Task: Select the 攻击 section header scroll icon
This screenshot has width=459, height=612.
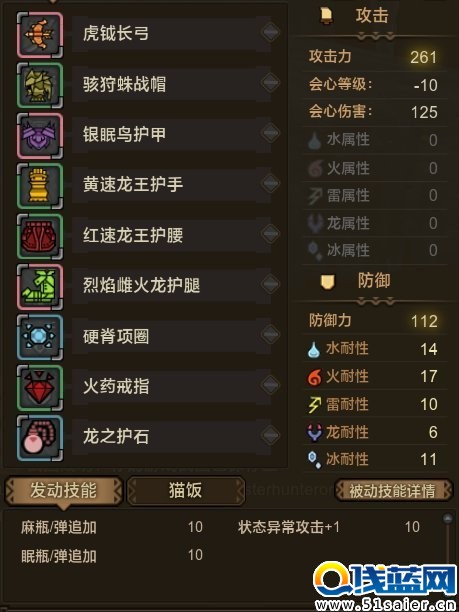Action: [326, 17]
